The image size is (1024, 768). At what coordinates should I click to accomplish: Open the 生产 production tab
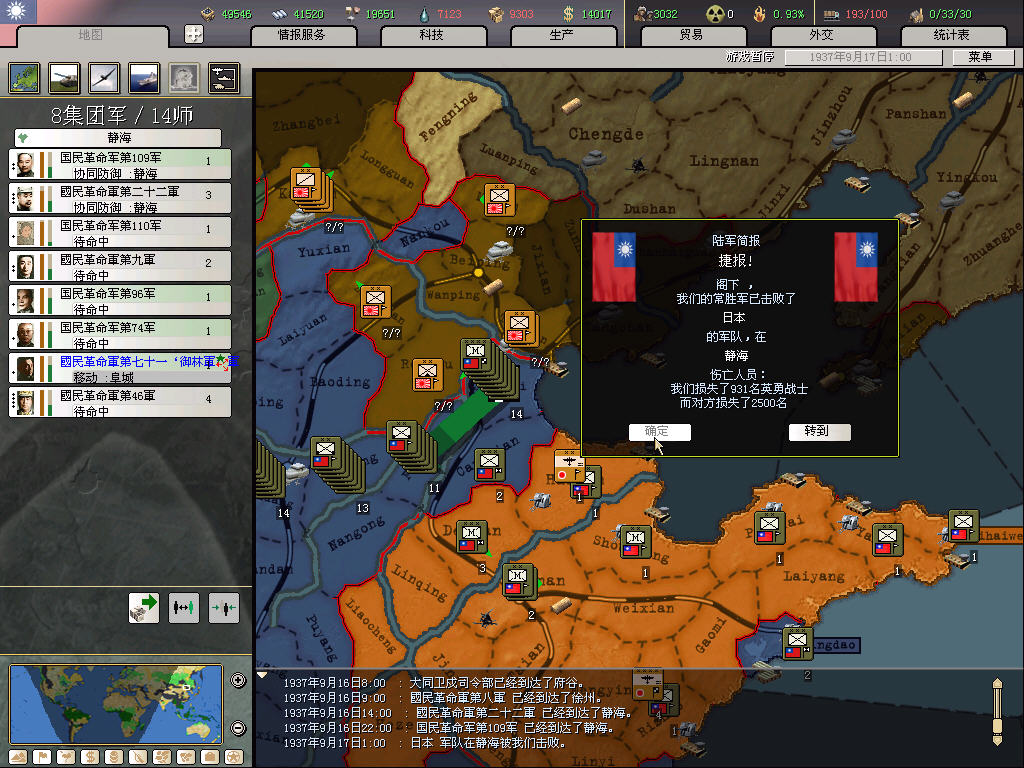(562, 35)
